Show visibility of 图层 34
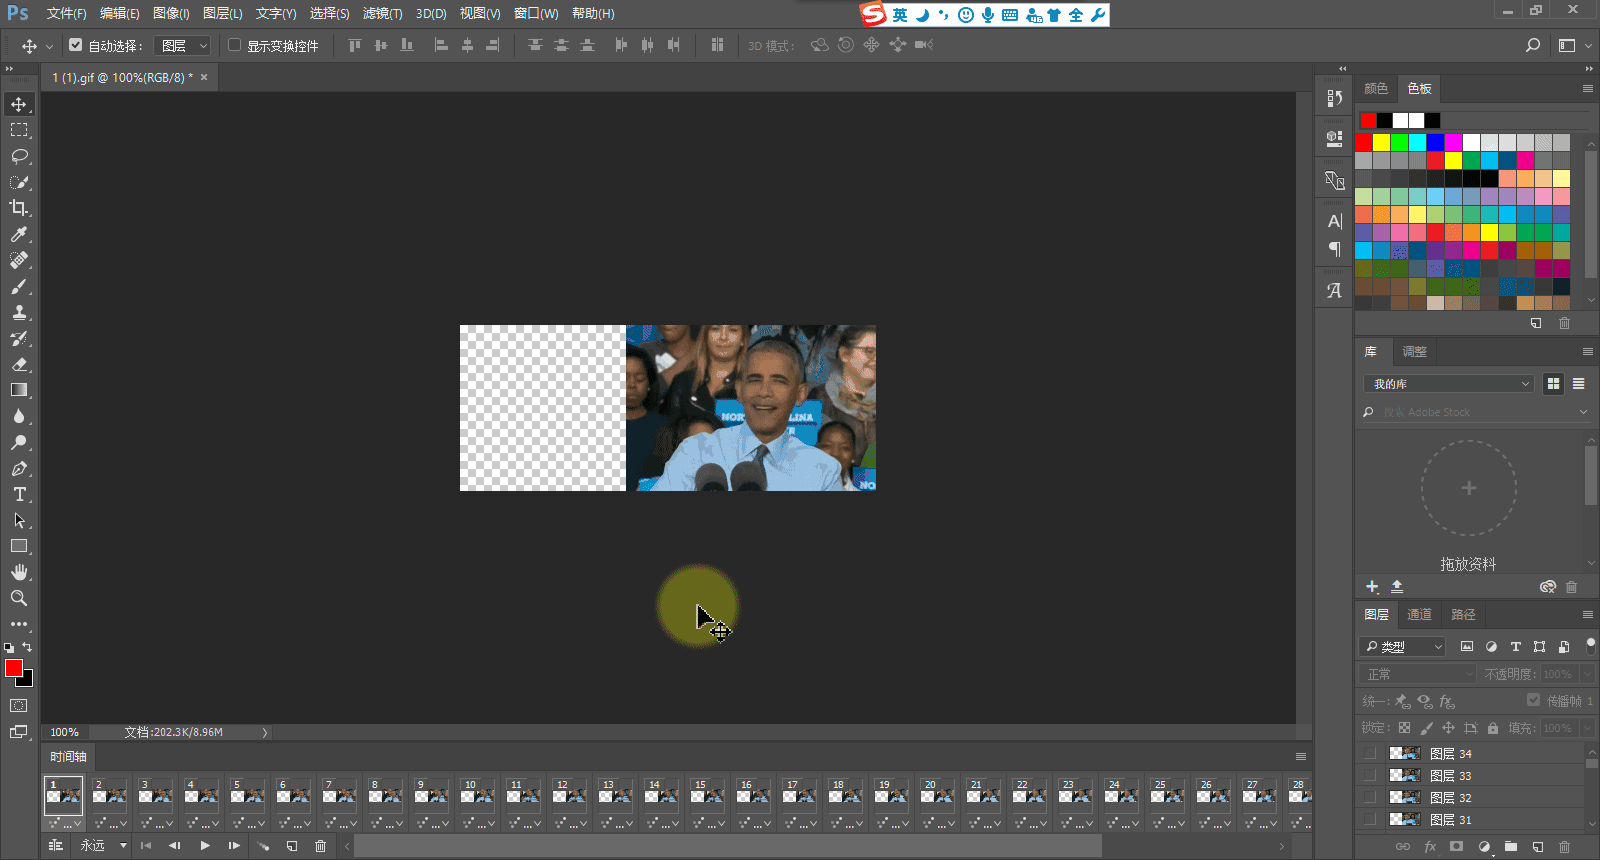Image resolution: width=1600 pixels, height=860 pixels. tap(1370, 753)
